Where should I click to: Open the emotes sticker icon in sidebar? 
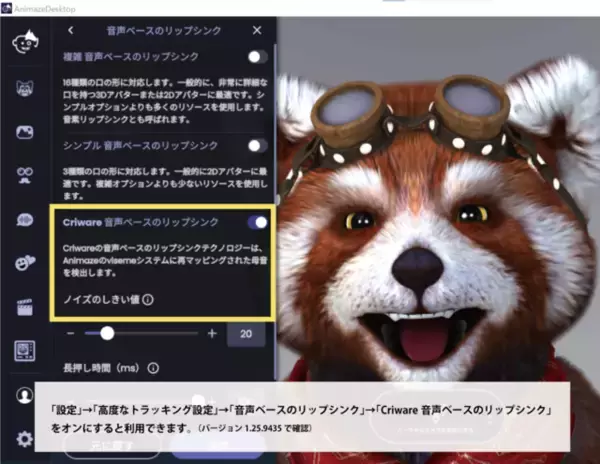coord(24,263)
